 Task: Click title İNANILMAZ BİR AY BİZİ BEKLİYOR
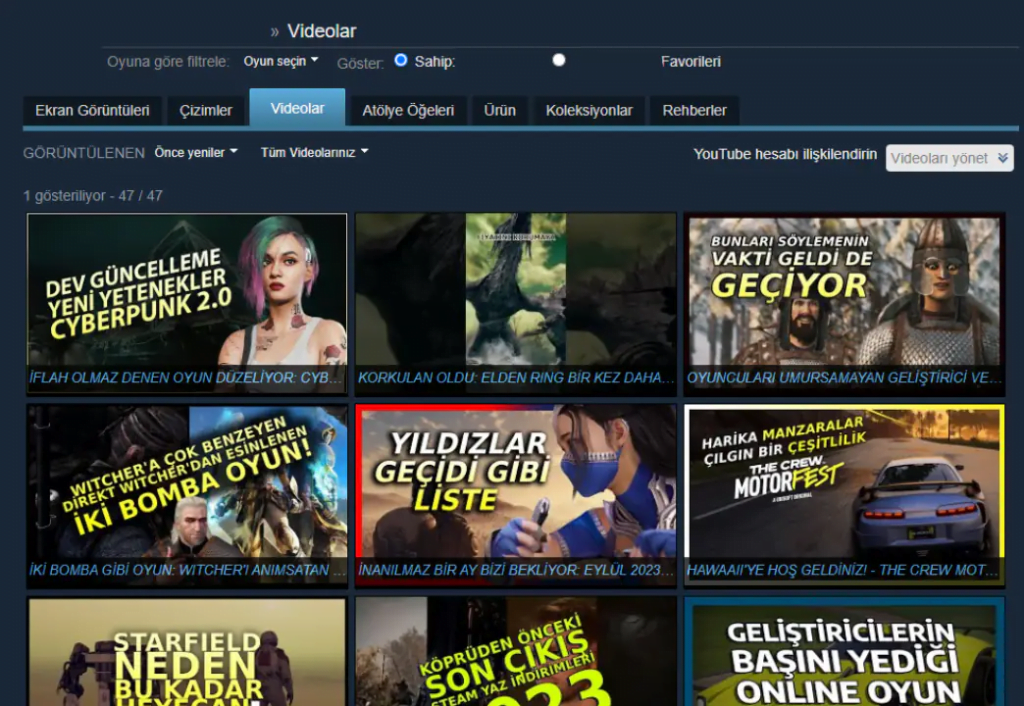pos(516,570)
